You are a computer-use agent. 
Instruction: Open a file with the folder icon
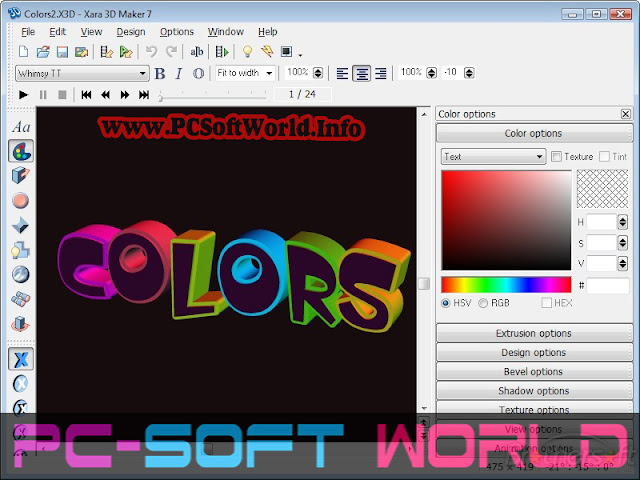[43, 52]
